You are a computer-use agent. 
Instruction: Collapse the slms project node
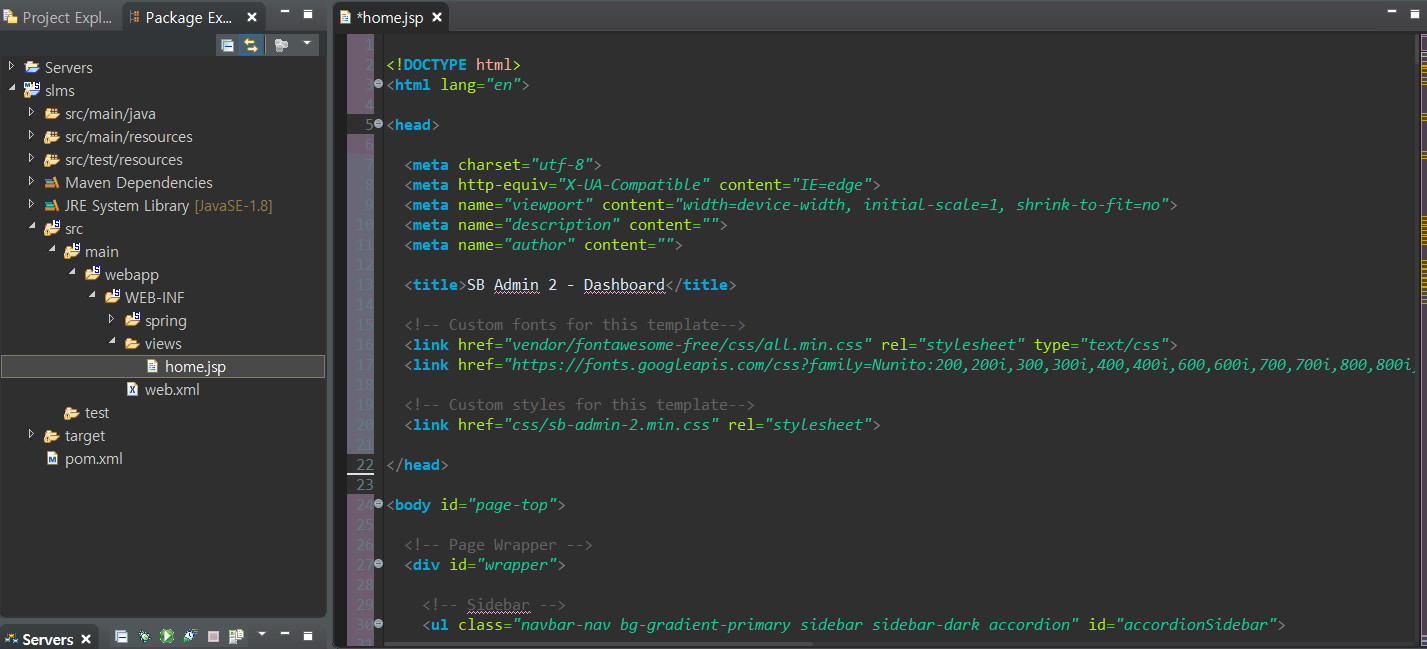point(11,89)
